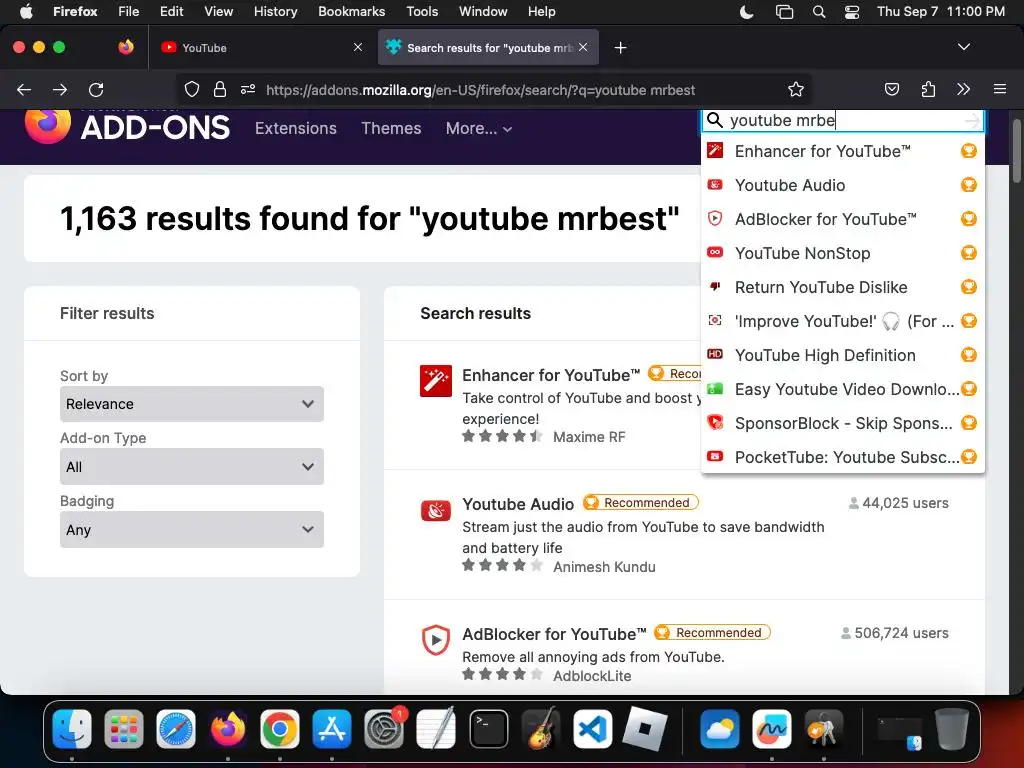Select the Search results for youtube mrbest tab
This screenshot has height=768, width=1024.
point(488,48)
